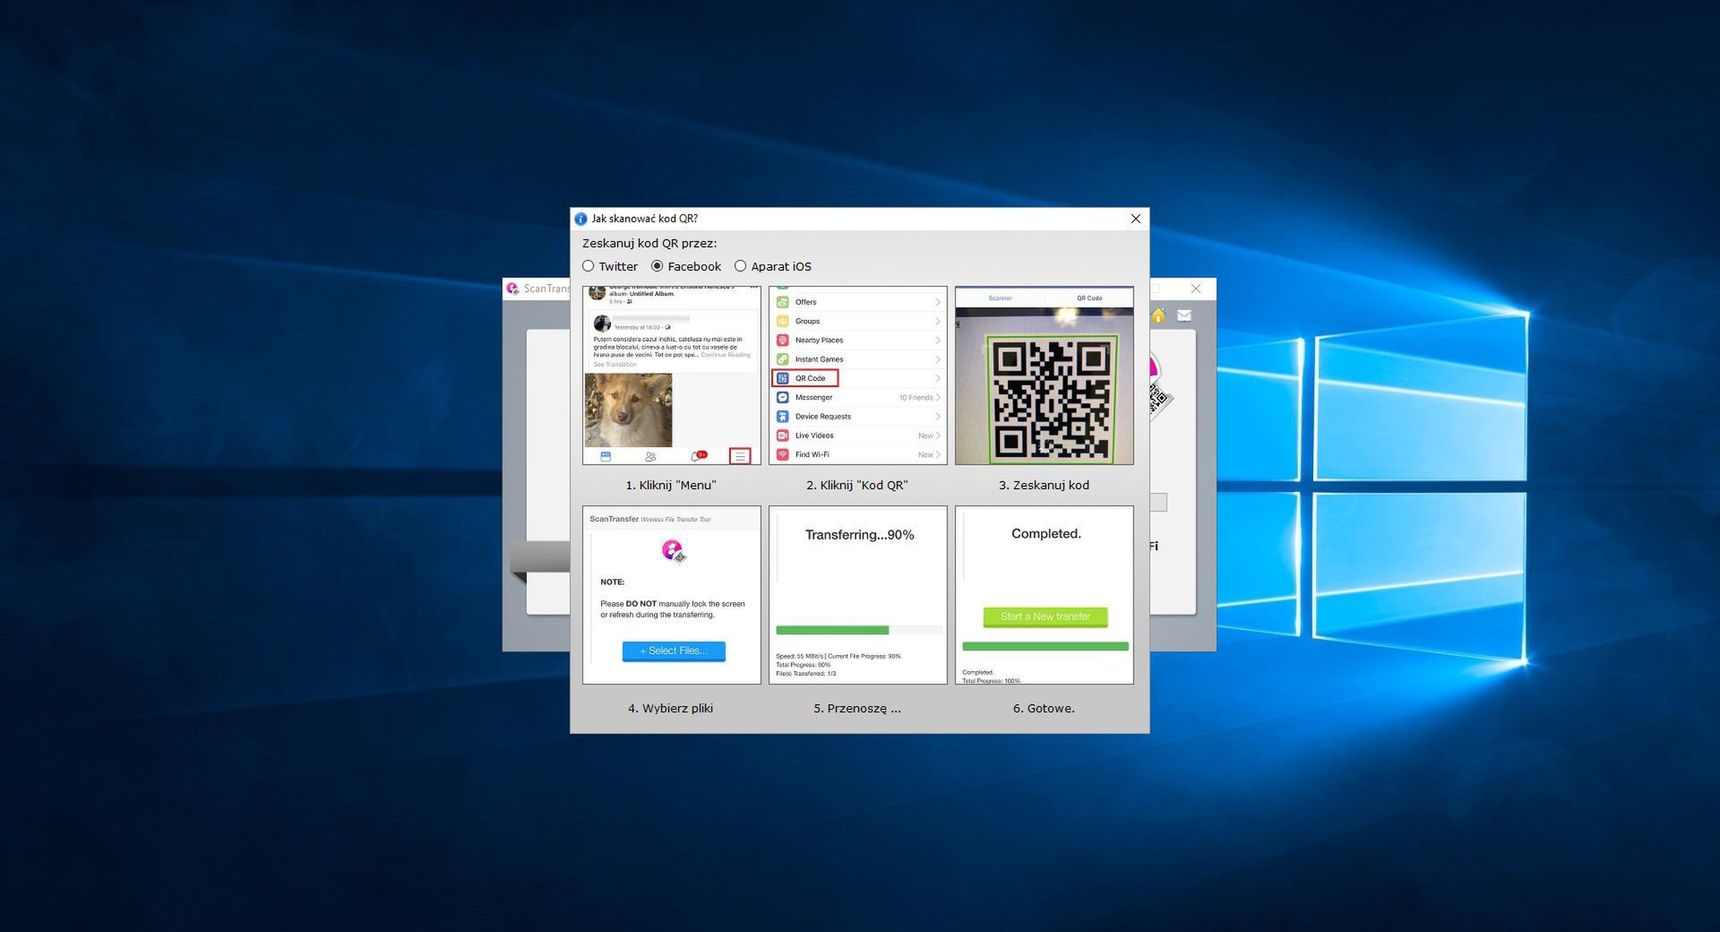Click the caption 3. Zeskanuj kod

click(x=1044, y=486)
